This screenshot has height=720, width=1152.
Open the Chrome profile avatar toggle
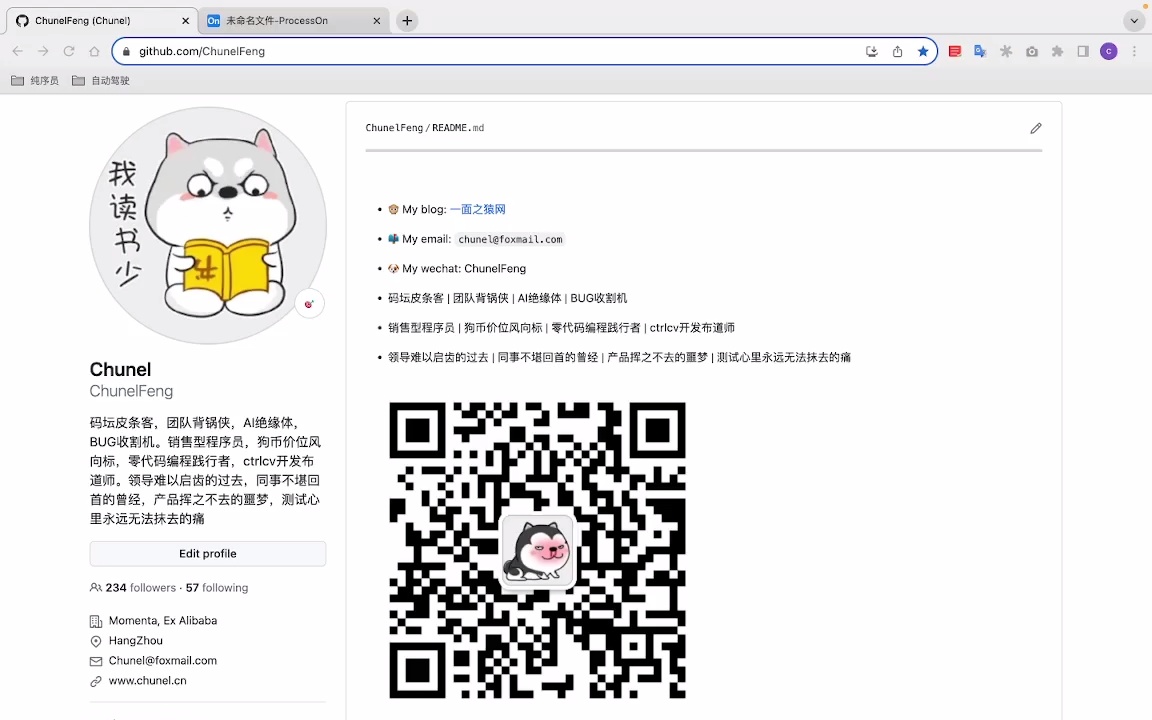coord(1108,51)
